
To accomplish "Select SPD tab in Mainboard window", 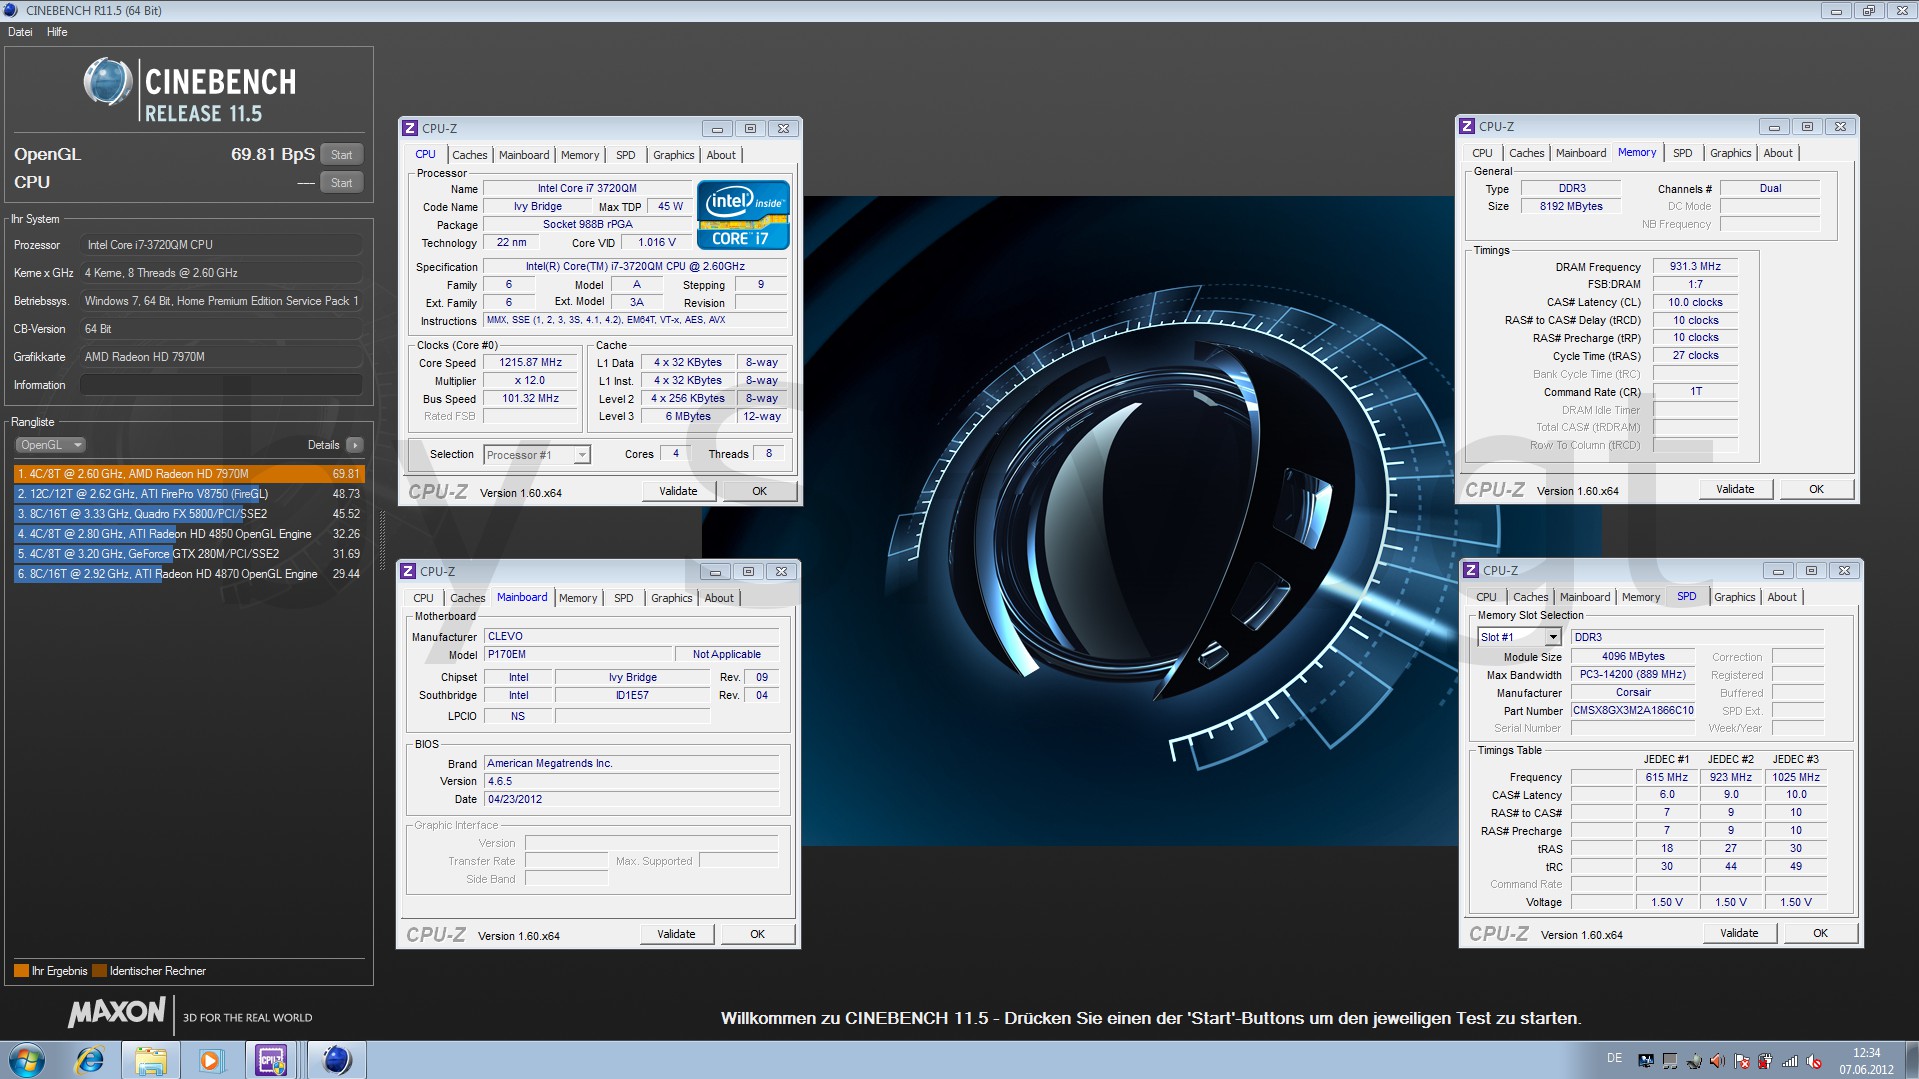I will point(623,598).
